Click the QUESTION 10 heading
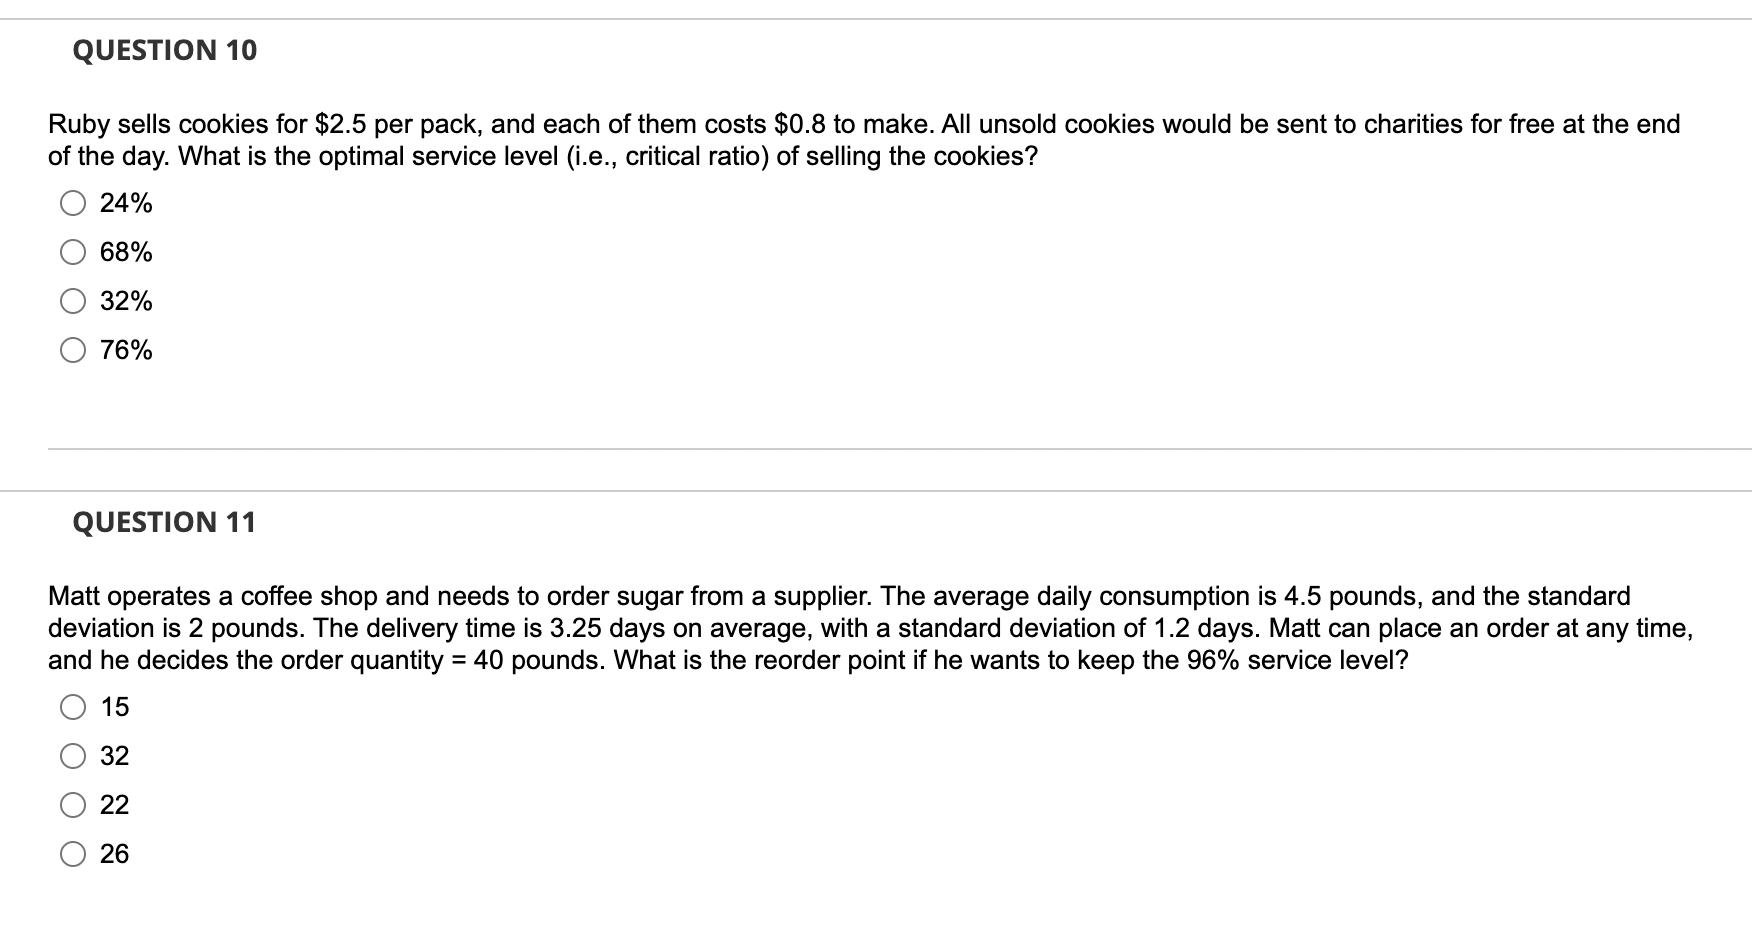This screenshot has width=1752, height=944. click(x=164, y=50)
